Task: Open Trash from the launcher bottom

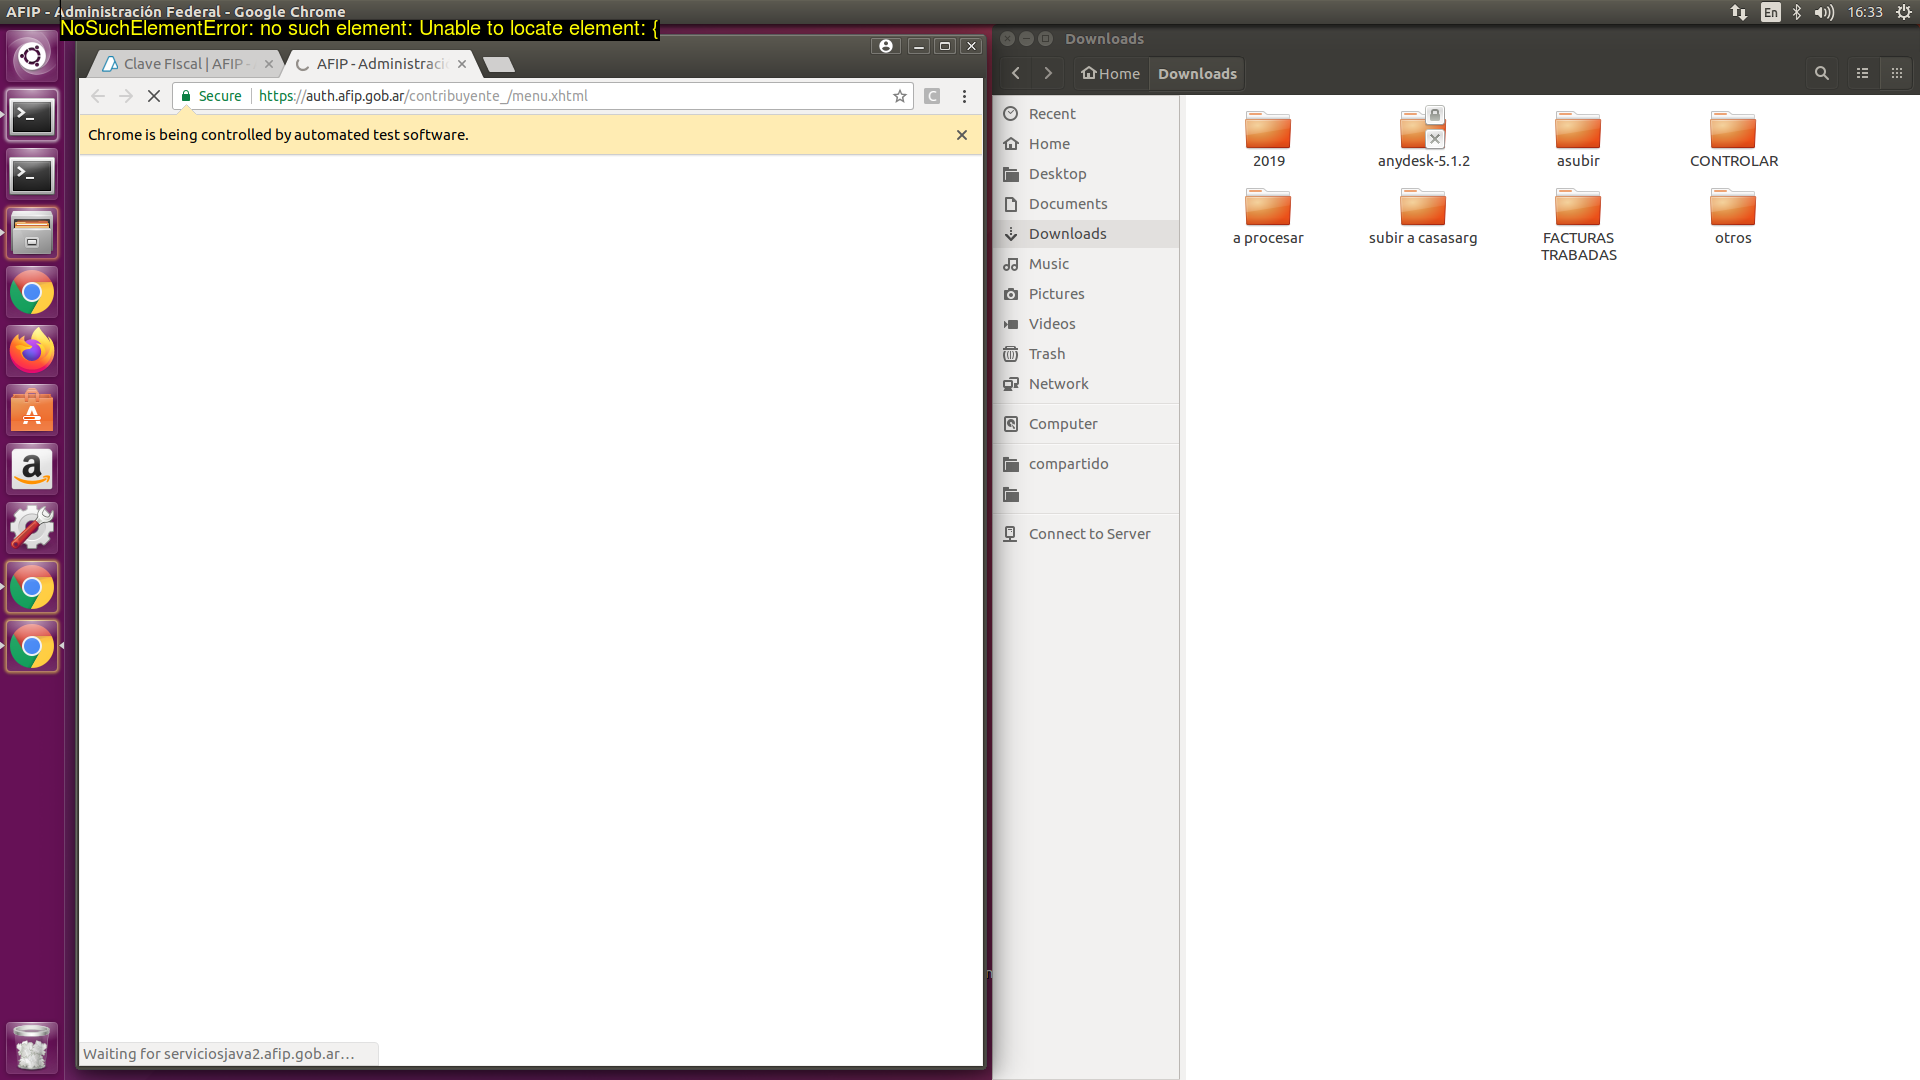Action: point(32,1047)
